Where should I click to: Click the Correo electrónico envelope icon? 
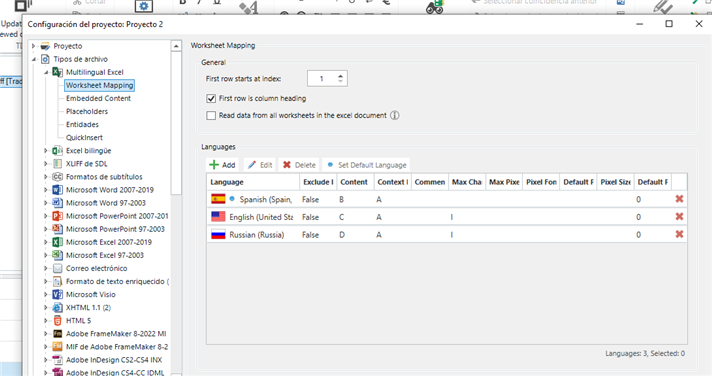[58, 268]
